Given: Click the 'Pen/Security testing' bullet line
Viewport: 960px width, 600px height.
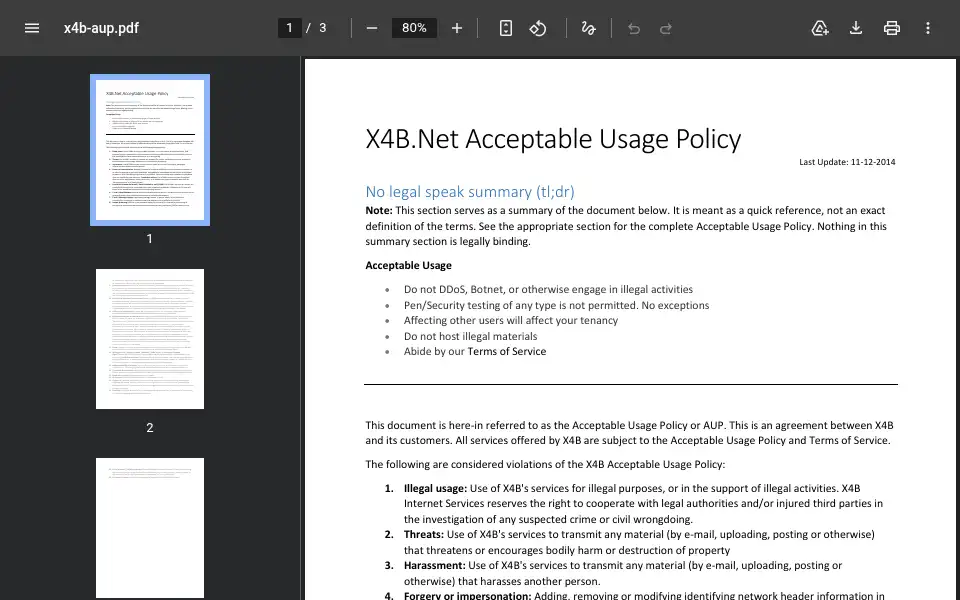Looking at the screenshot, I should click(557, 305).
